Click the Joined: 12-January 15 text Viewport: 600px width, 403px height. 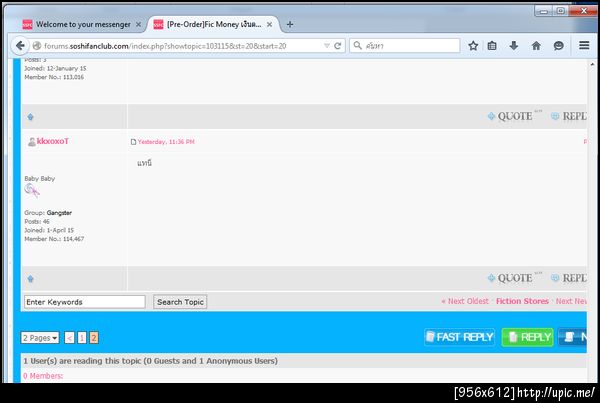(x=55, y=69)
